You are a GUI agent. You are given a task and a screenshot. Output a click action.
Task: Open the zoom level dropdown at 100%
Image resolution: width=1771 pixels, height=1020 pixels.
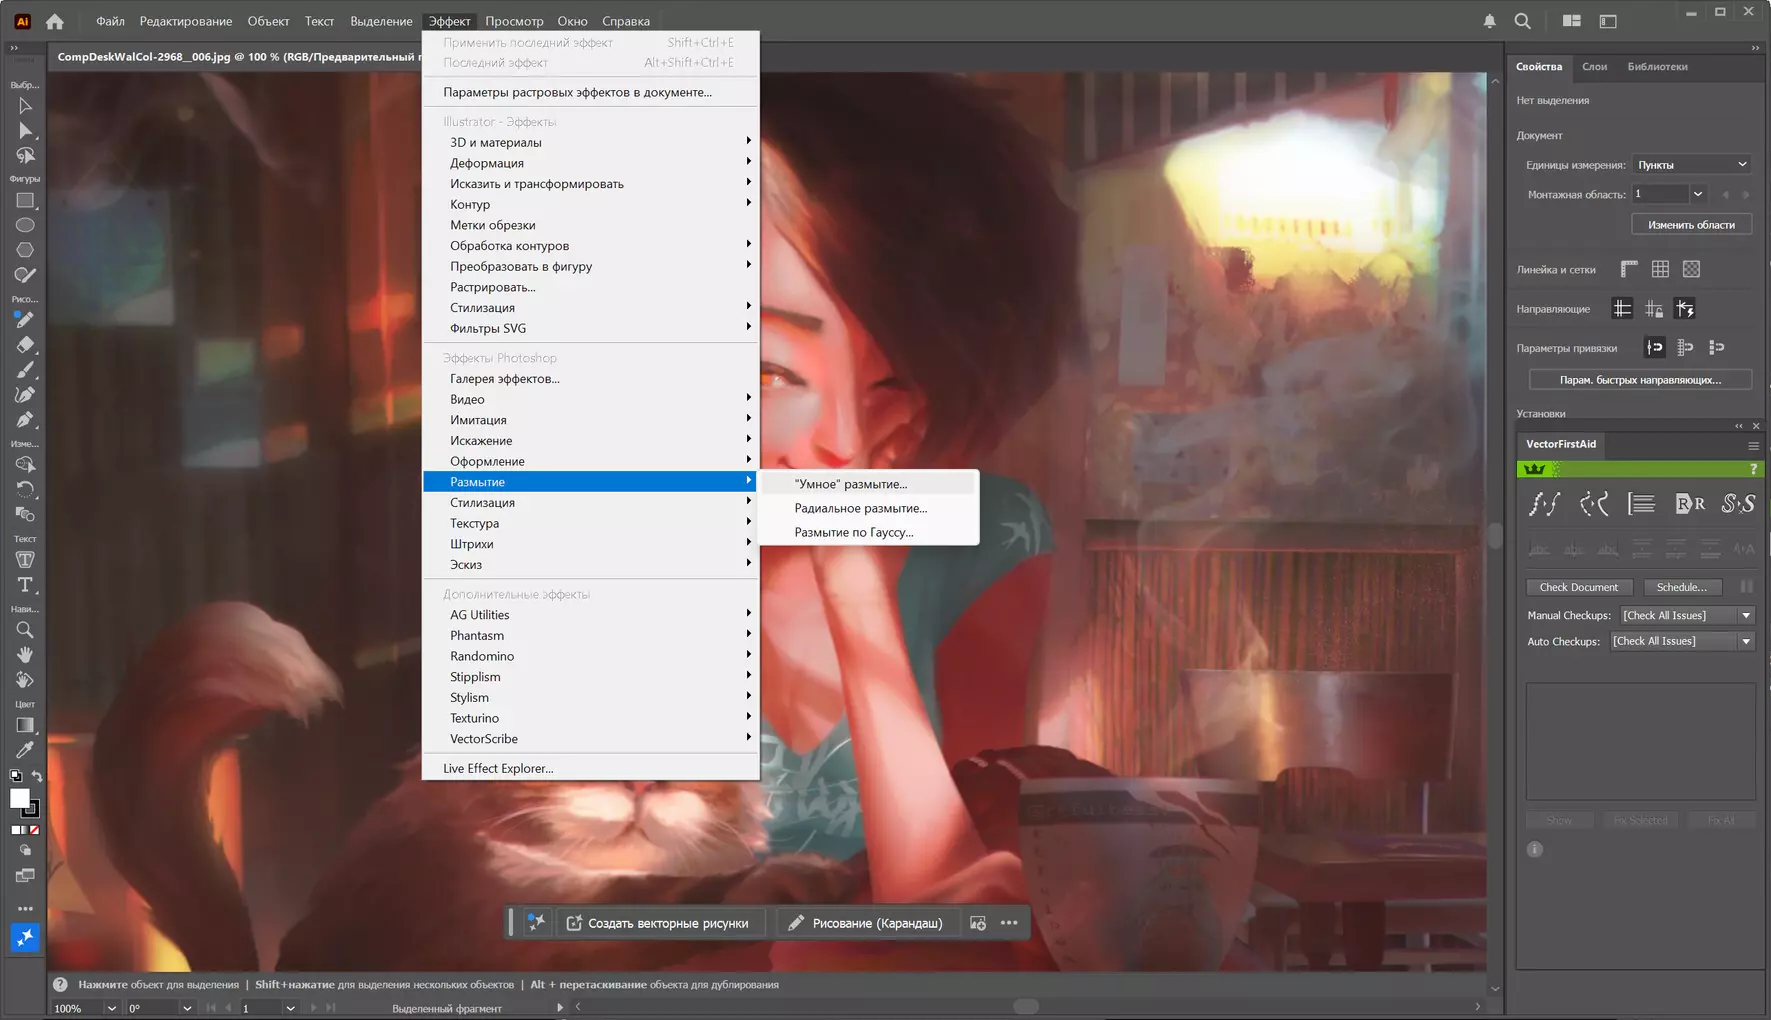coord(111,1008)
